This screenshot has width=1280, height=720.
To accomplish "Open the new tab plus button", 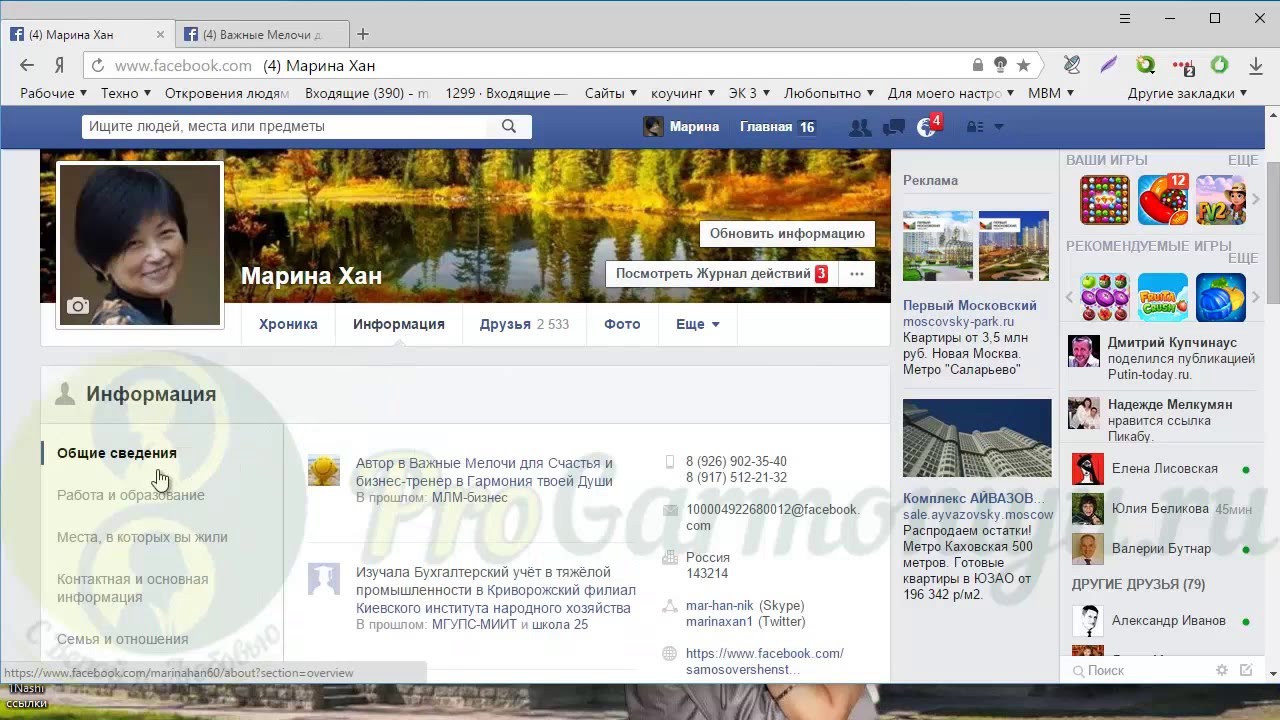I will point(363,34).
